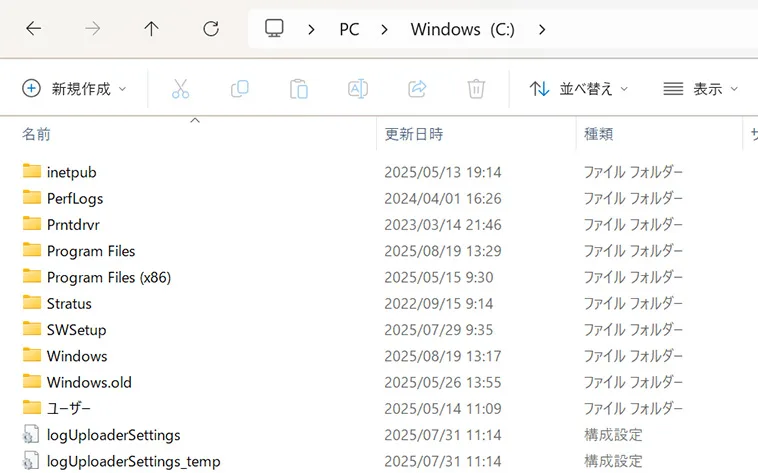Click the Share icon in toolbar
Image resolution: width=758 pixels, height=473 pixels.
(417, 89)
